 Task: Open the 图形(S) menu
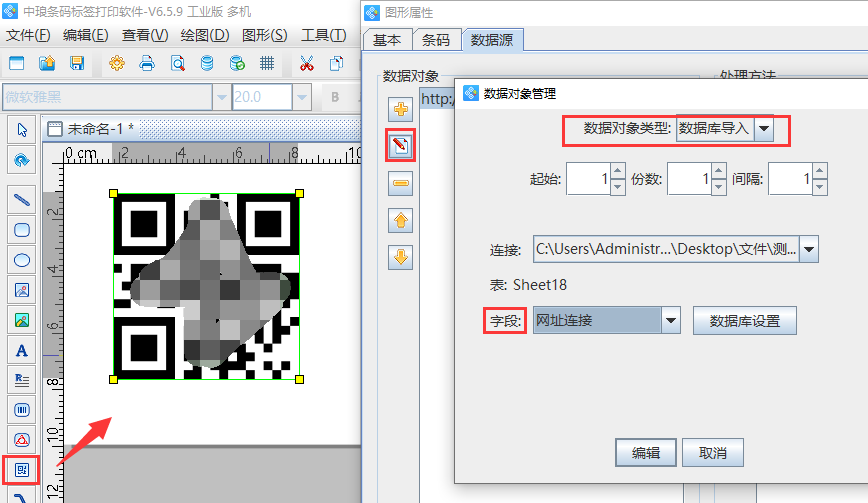point(265,35)
